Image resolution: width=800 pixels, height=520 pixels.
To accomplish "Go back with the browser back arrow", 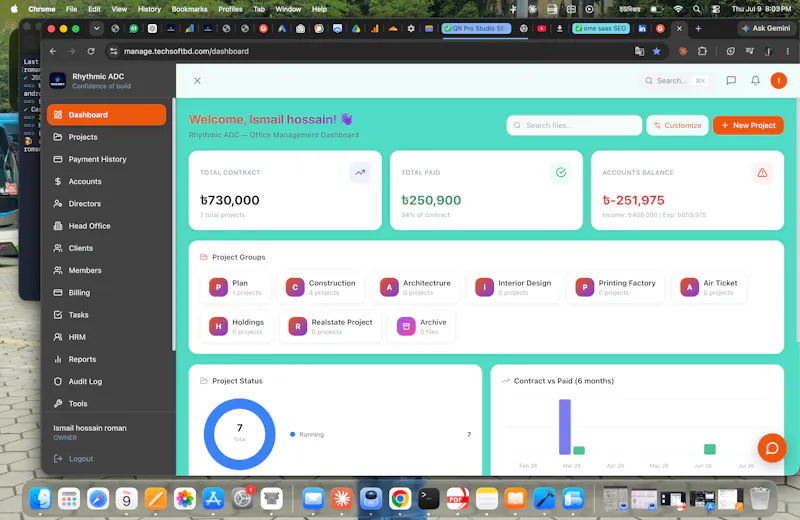I will point(53,51).
